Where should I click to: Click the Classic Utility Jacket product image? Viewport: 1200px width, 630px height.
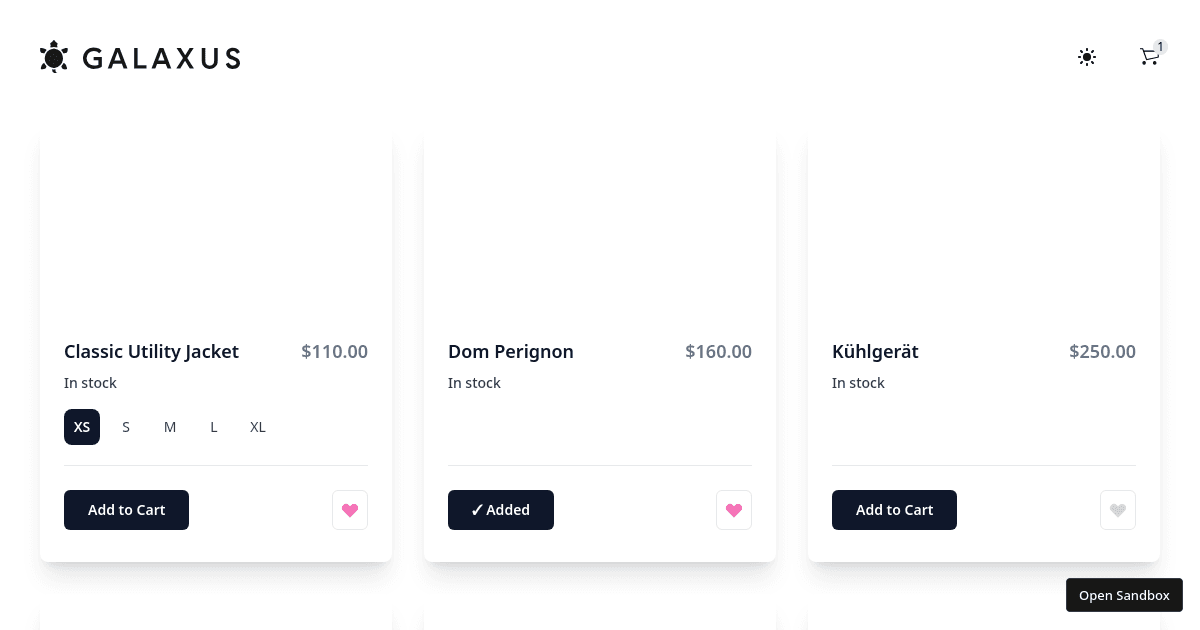(x=216, y=225)
